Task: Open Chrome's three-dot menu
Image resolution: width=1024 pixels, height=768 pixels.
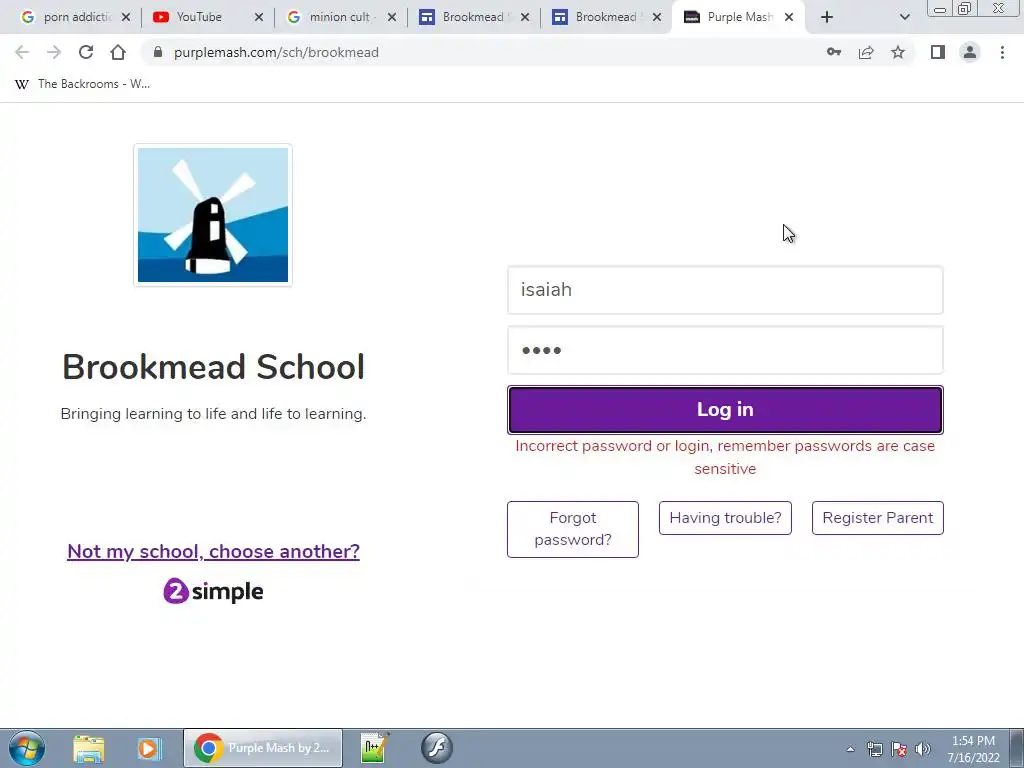Action: click(x=1002, y=52)
